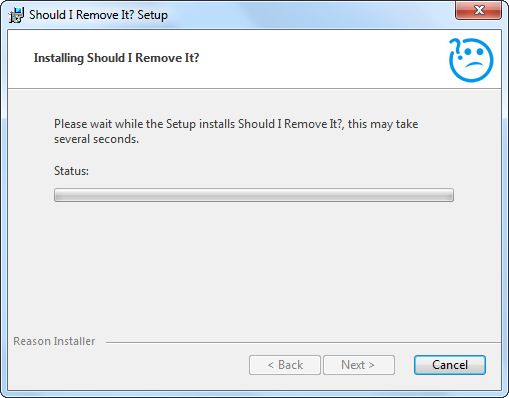Click the 'Should I Remove It? Setup' window title
Image resolution: width=509 pixels, height=398 pixels.
98,15
